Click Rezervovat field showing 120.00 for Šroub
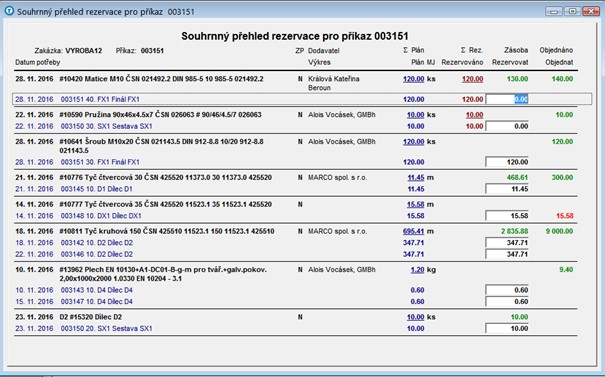 [507, 162]
